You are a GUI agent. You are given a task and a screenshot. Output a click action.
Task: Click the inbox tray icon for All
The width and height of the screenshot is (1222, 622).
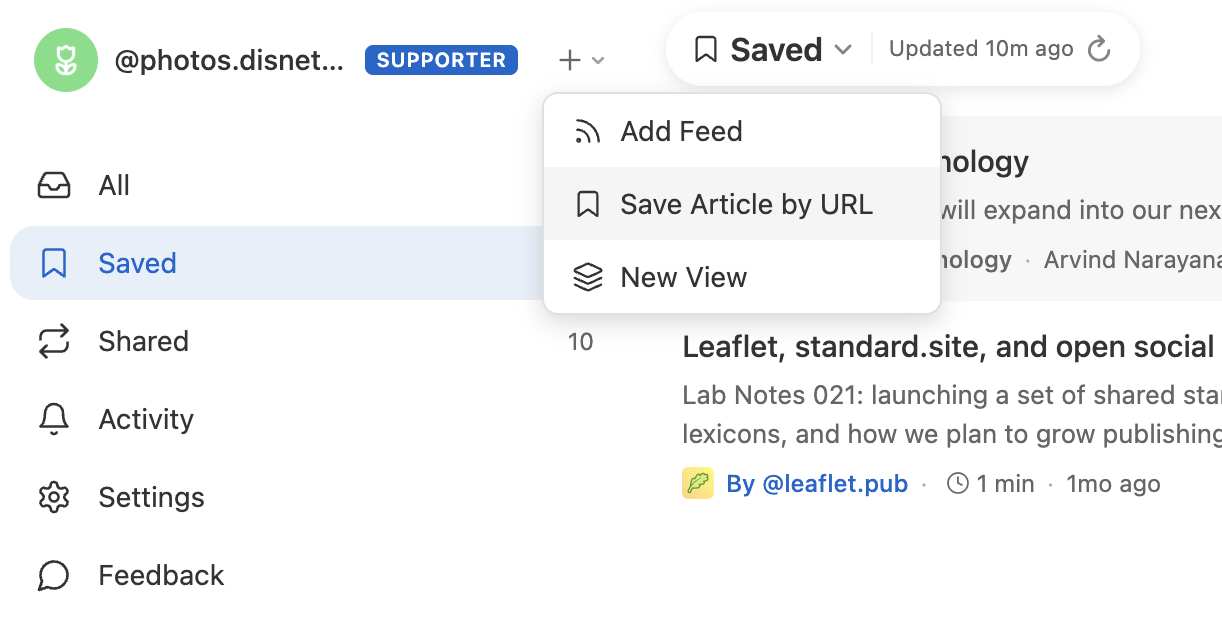[54, 186]
